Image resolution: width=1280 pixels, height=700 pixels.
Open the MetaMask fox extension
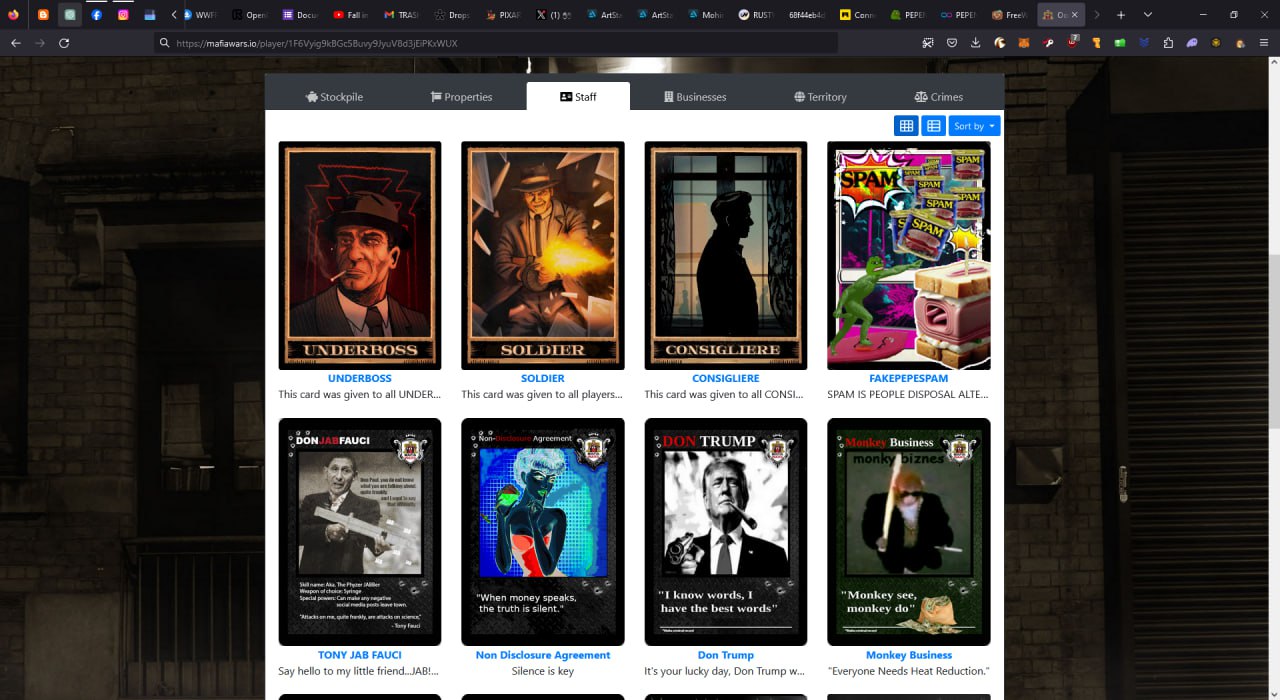pyautogui.click(x=1024, y=43)
